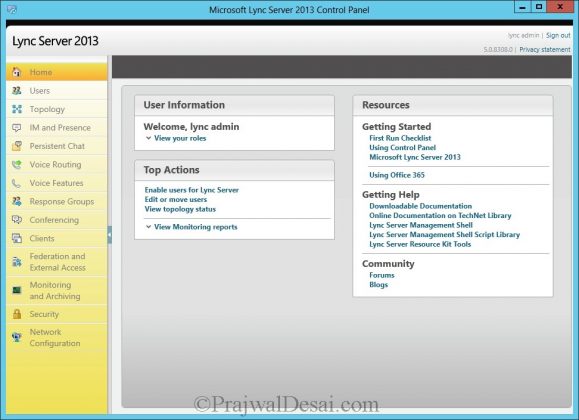Click the Voice Features handset icon
Screen dimensions: 579x420
coord(17,183)
